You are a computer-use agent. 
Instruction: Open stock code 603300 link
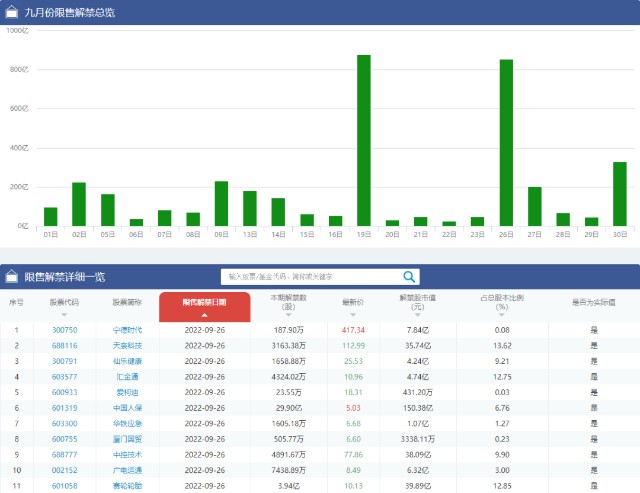click(64, 424)
